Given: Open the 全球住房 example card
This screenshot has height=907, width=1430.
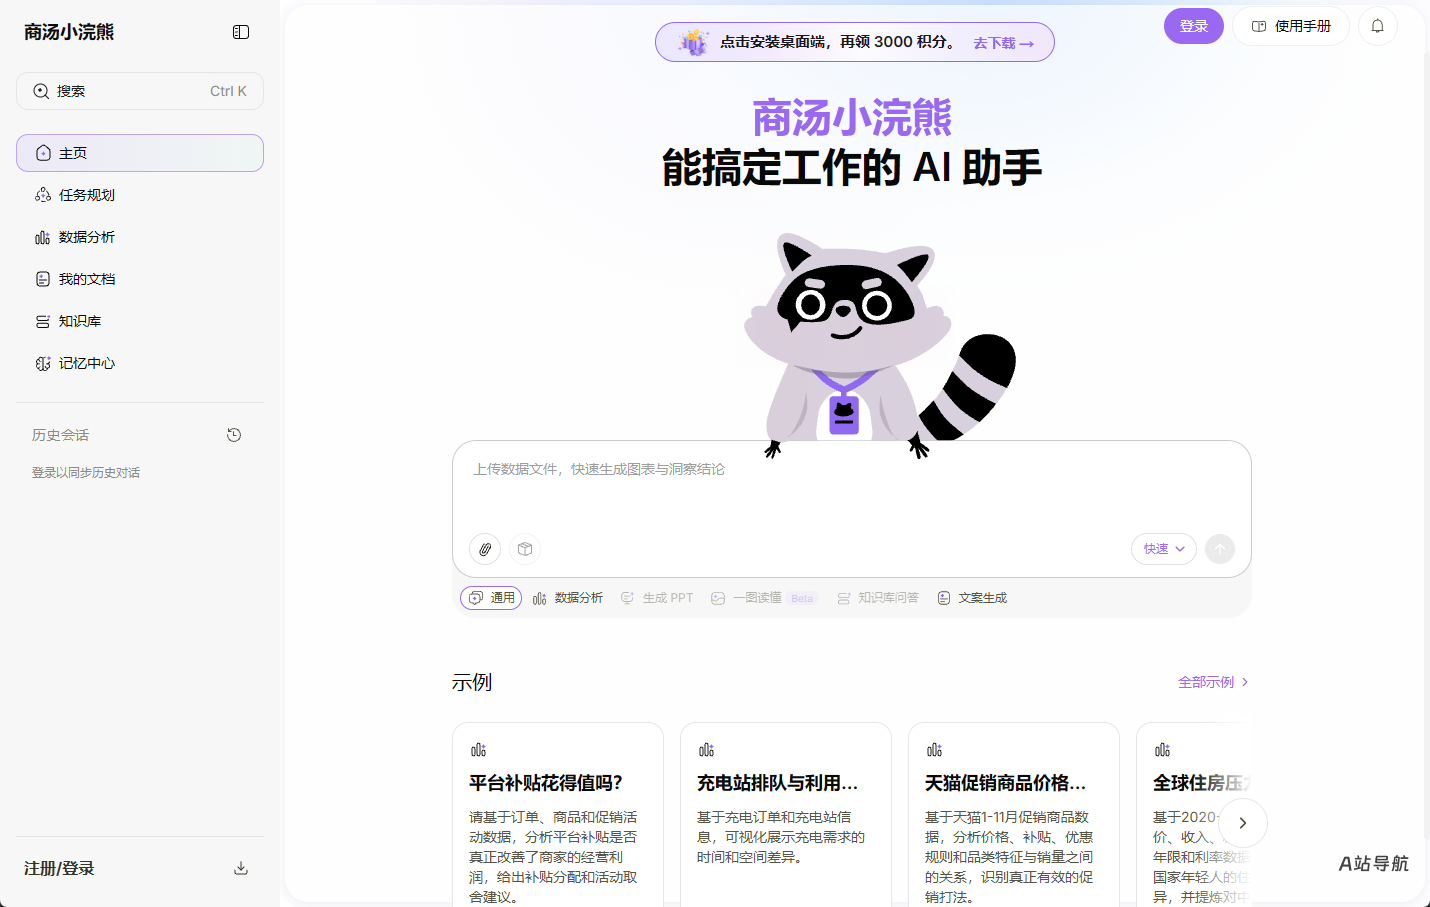Looking at the screenshot, I should coord(1194,814).
